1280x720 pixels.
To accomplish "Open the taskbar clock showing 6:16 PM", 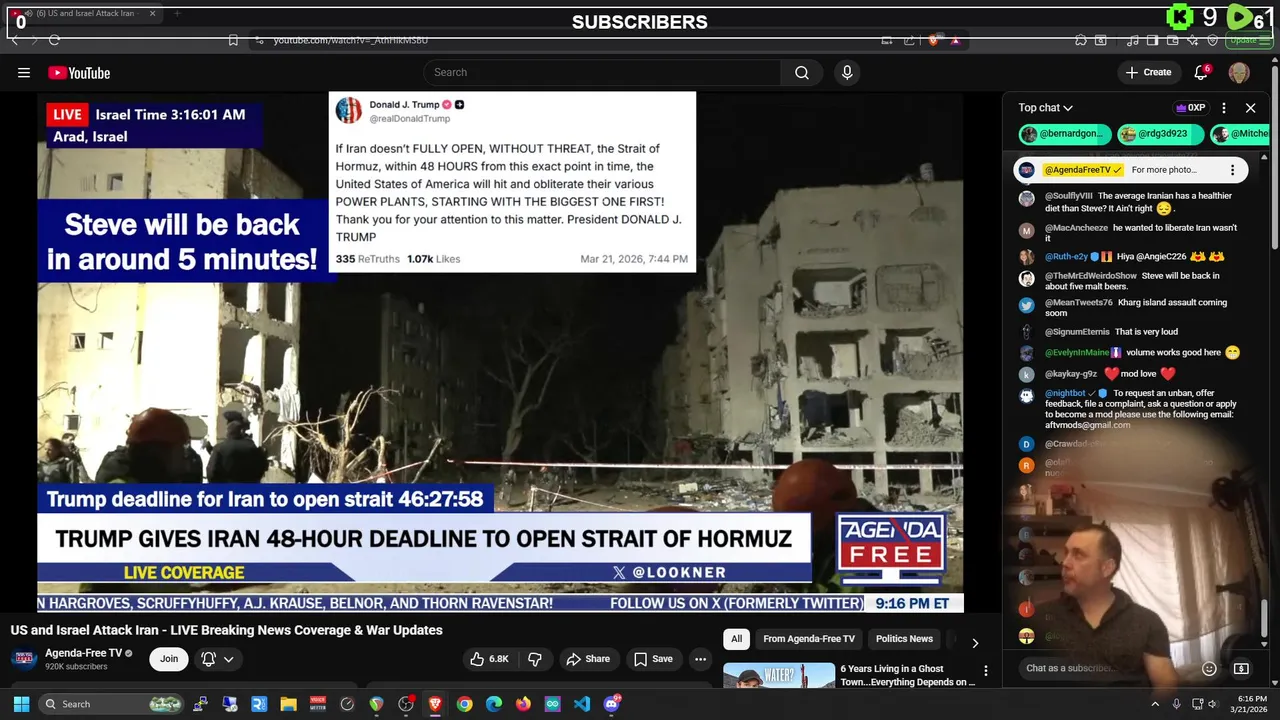I will point(1251,704).
